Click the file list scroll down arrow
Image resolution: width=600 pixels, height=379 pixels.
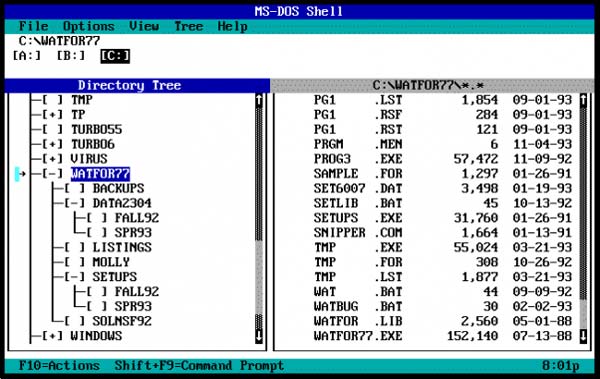[x=583, y=336]
